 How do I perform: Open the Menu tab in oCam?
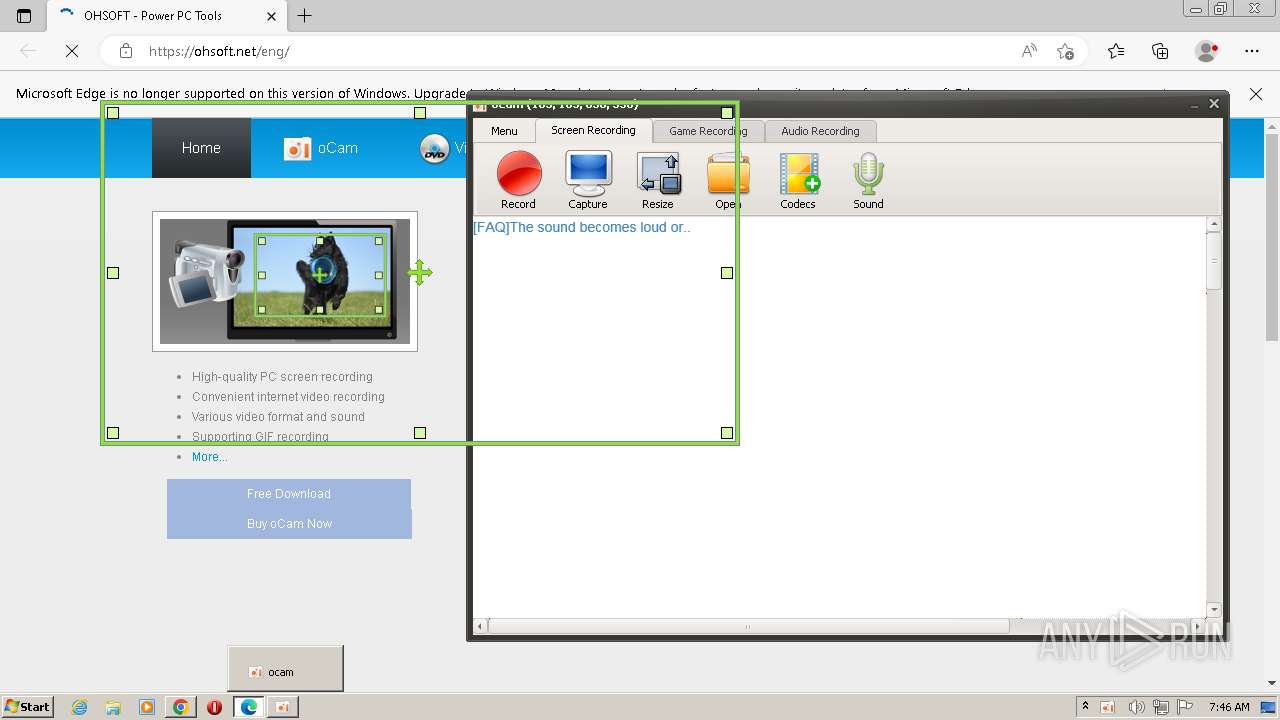504,131
